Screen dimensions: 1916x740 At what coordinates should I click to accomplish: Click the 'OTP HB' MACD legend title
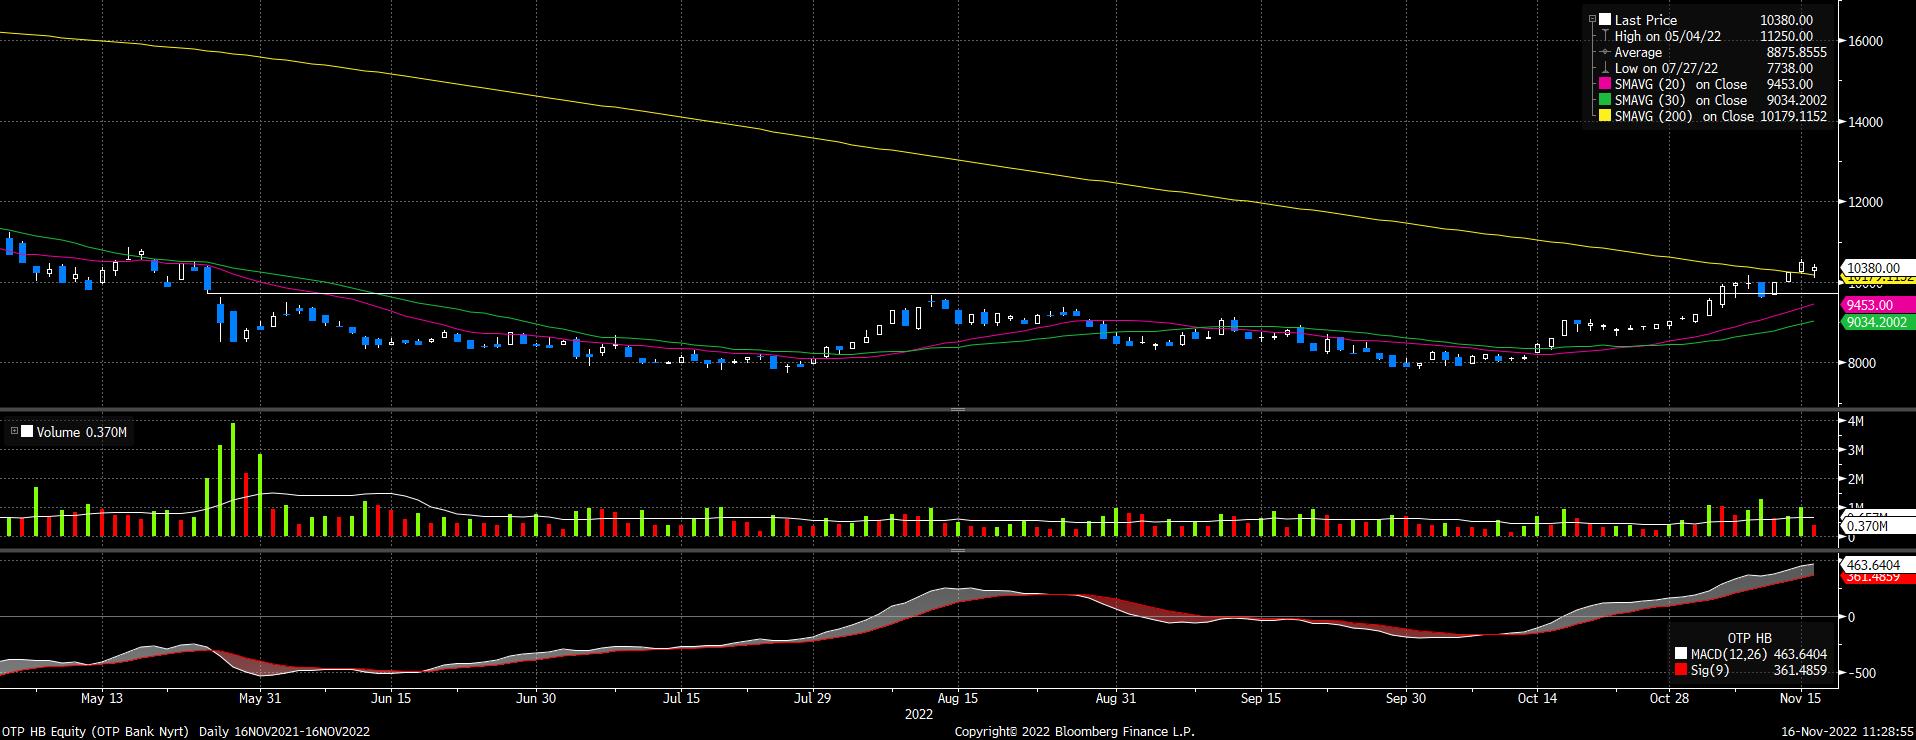tap(1749, 638)
